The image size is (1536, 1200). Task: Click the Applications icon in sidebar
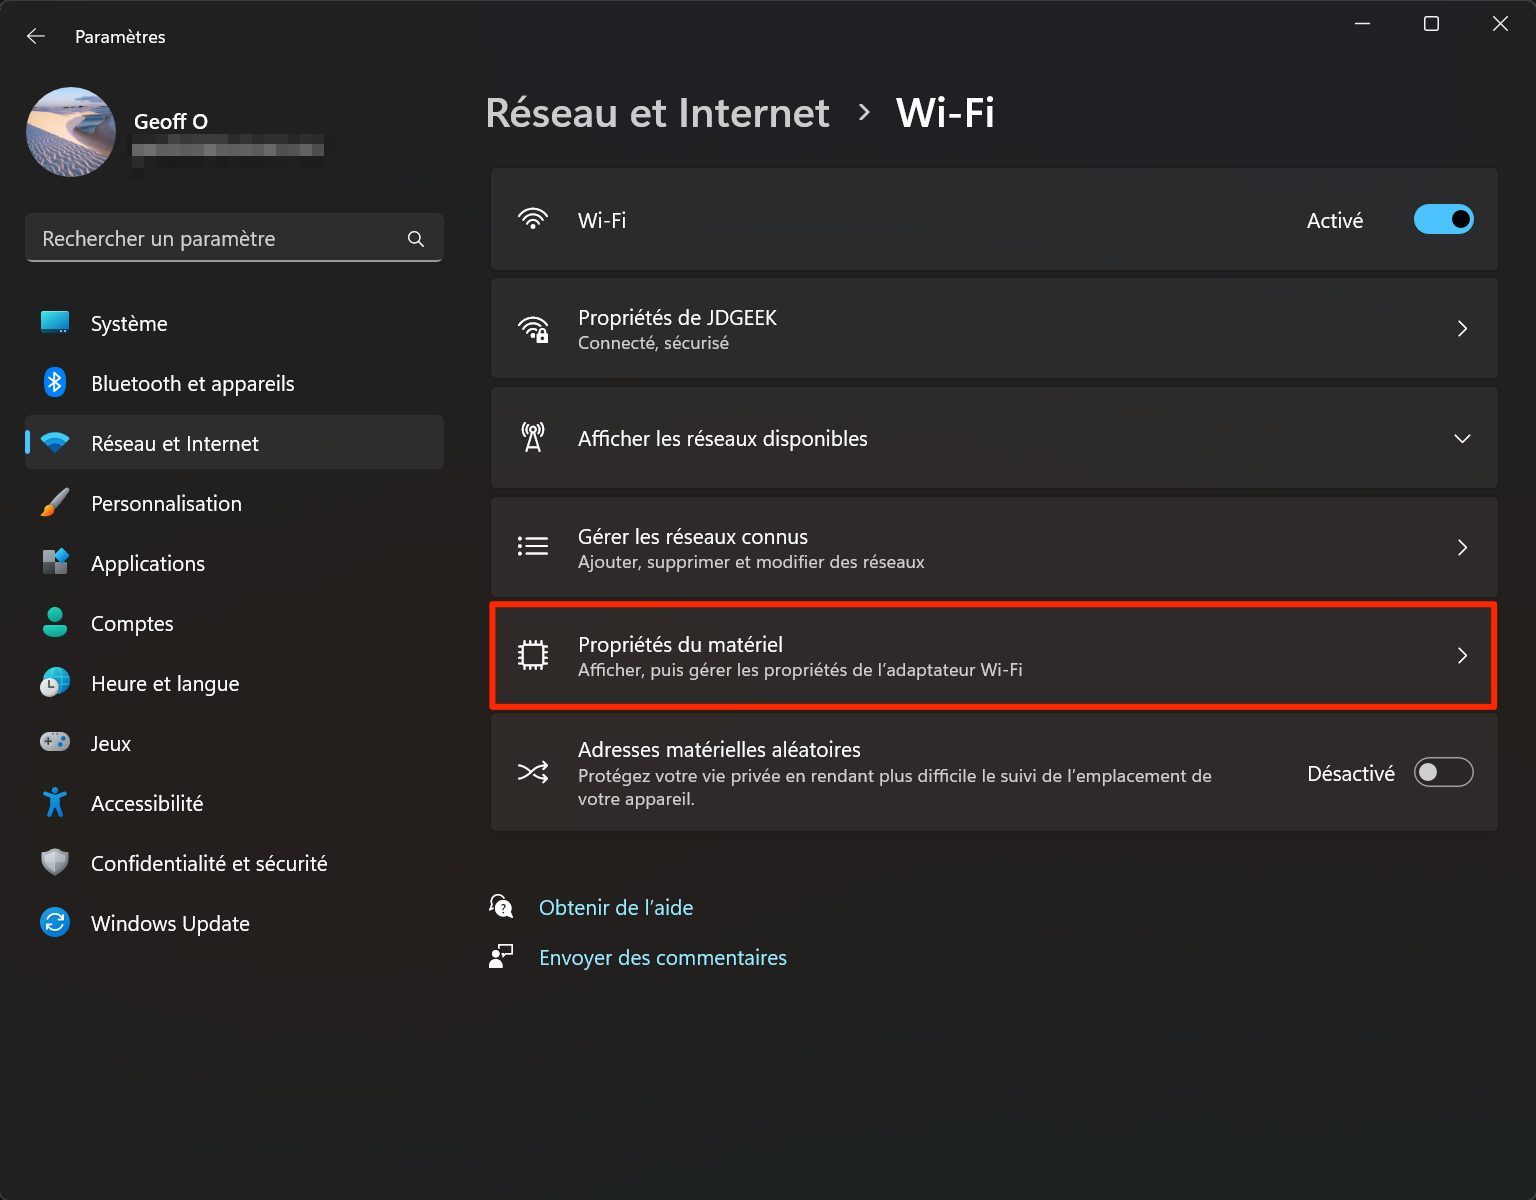point(55,563)
